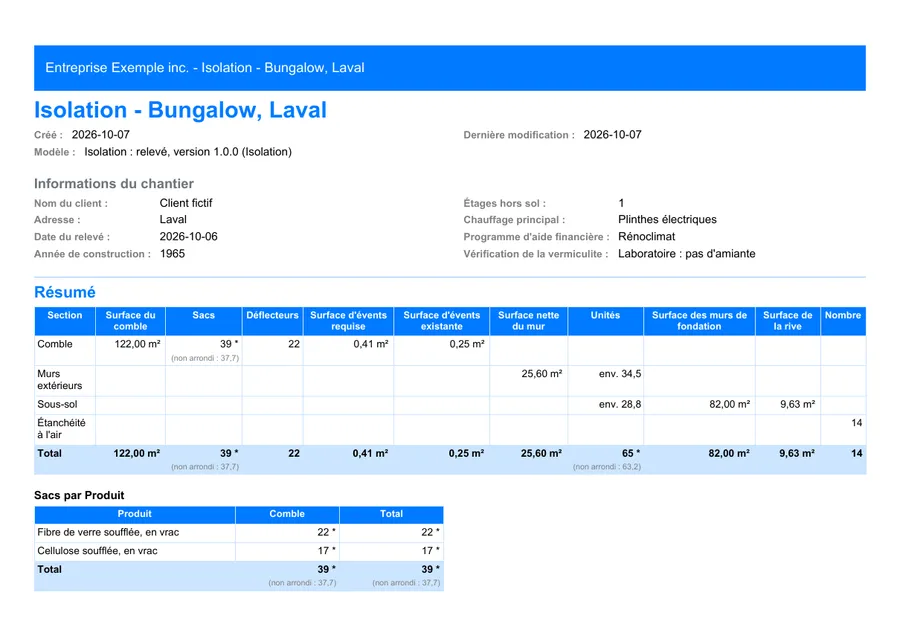Click the Produit column header
The width and height of the screenshot is (900, 636).
(x=134, y=514)
